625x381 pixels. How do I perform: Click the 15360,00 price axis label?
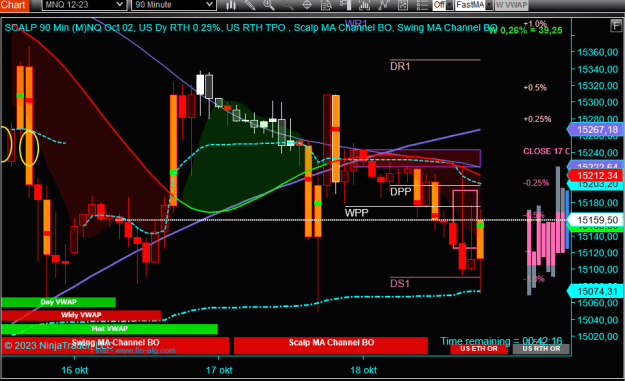[597, 52]
